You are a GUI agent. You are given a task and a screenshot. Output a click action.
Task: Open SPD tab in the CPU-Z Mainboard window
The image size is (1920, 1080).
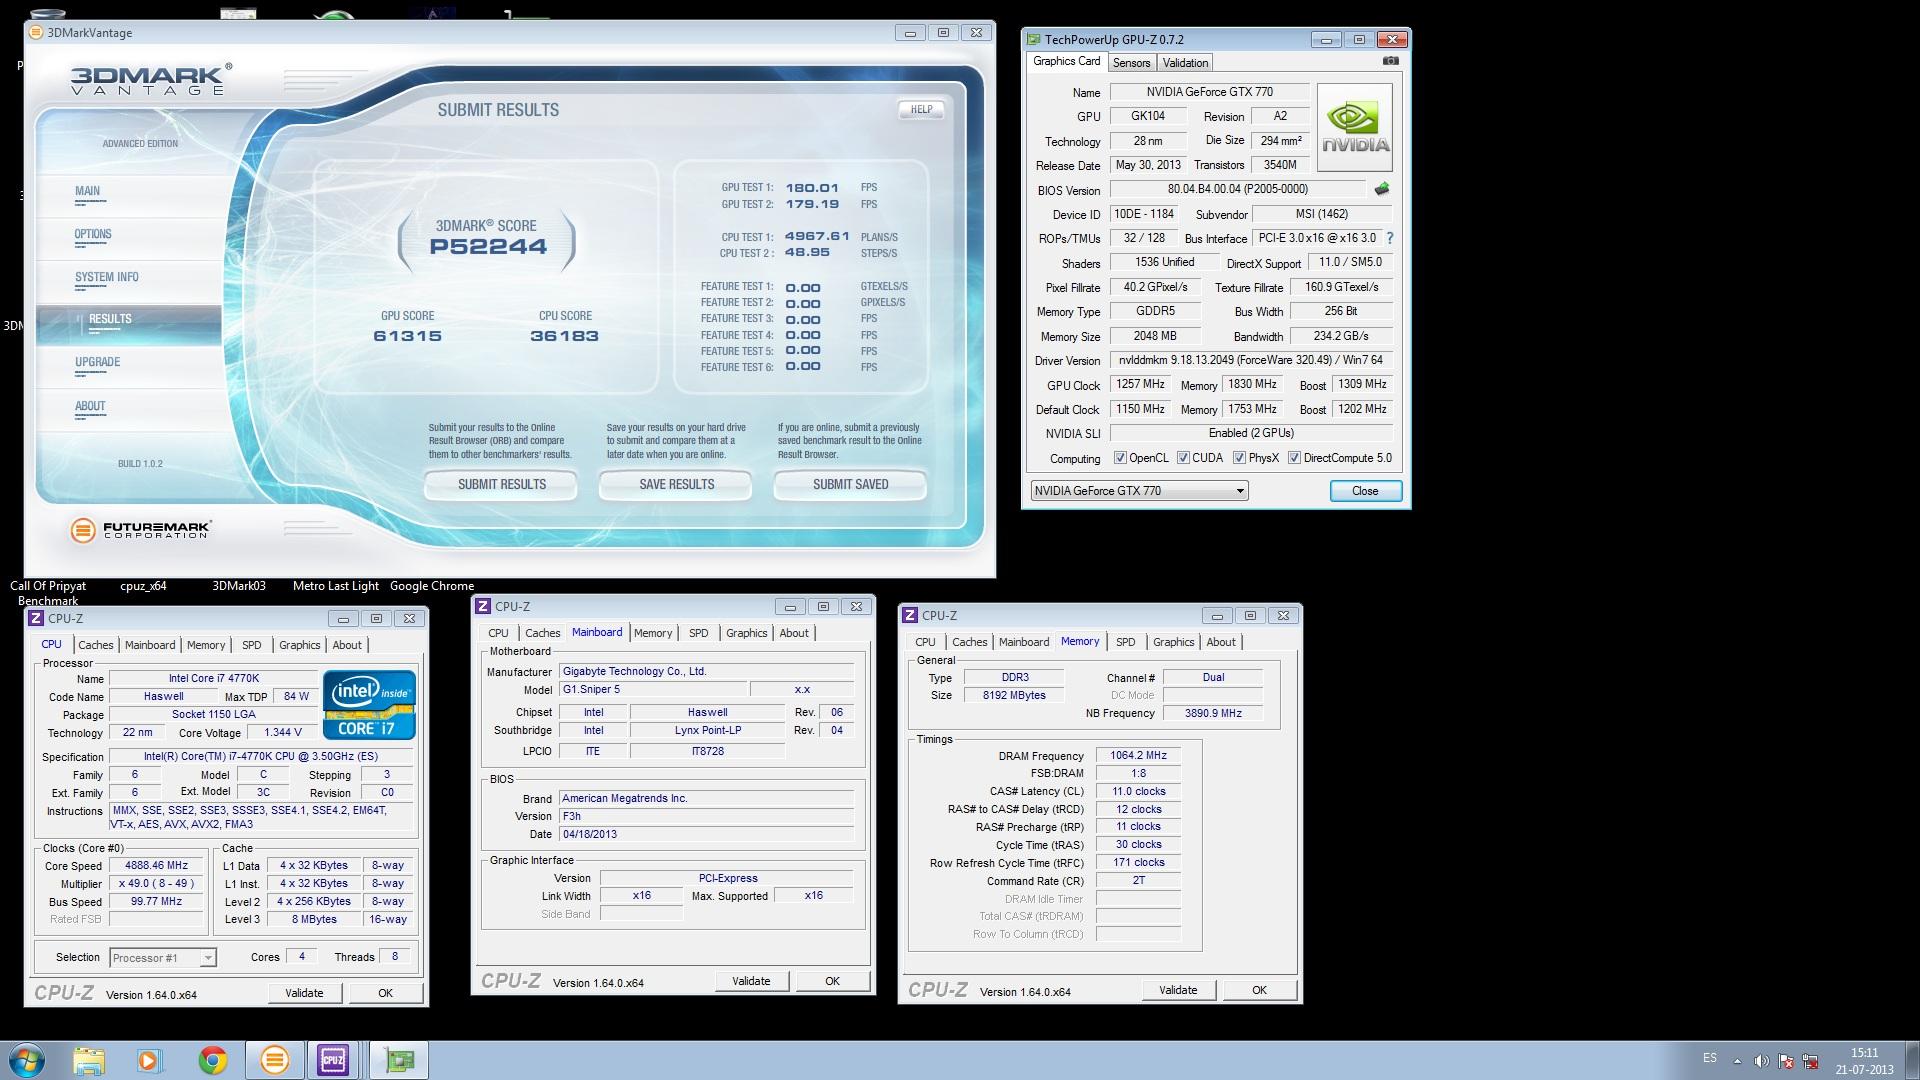point(698,633)
